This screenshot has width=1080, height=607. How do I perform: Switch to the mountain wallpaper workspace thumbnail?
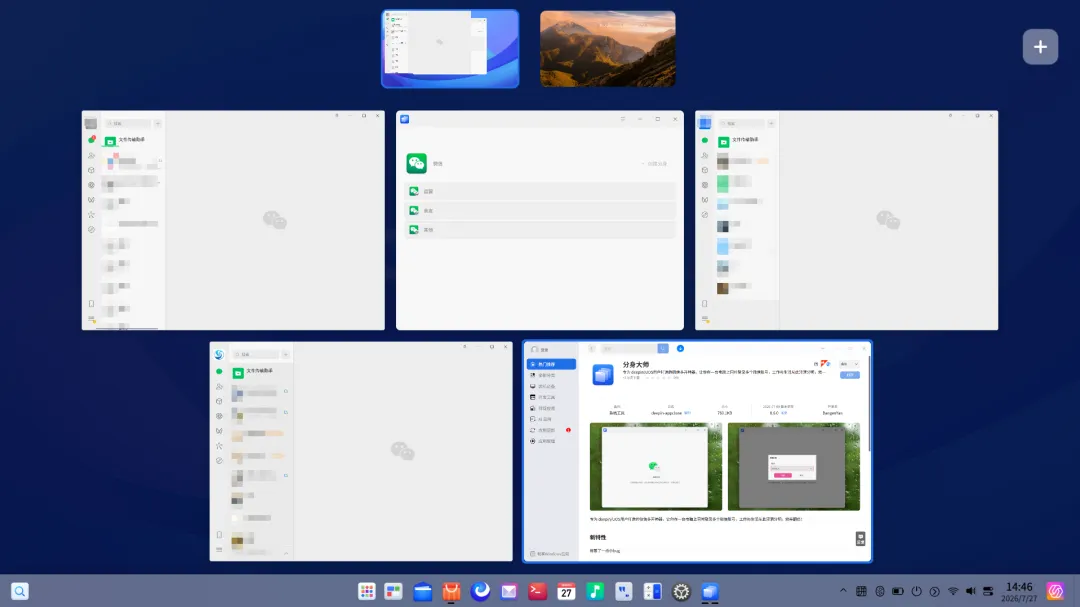(608, 49)
